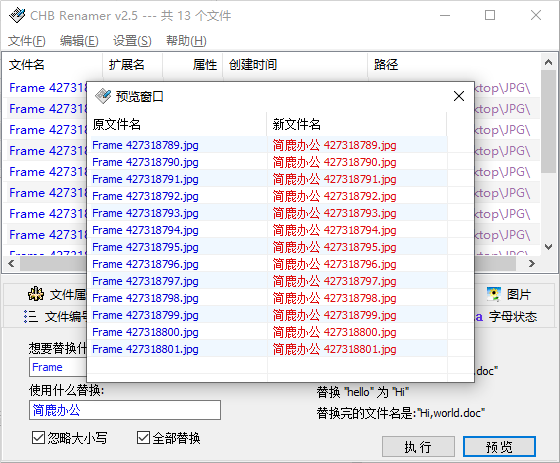The image size is (560, 463).
Task: Open the 设置(S) menu
Action: 132,41
